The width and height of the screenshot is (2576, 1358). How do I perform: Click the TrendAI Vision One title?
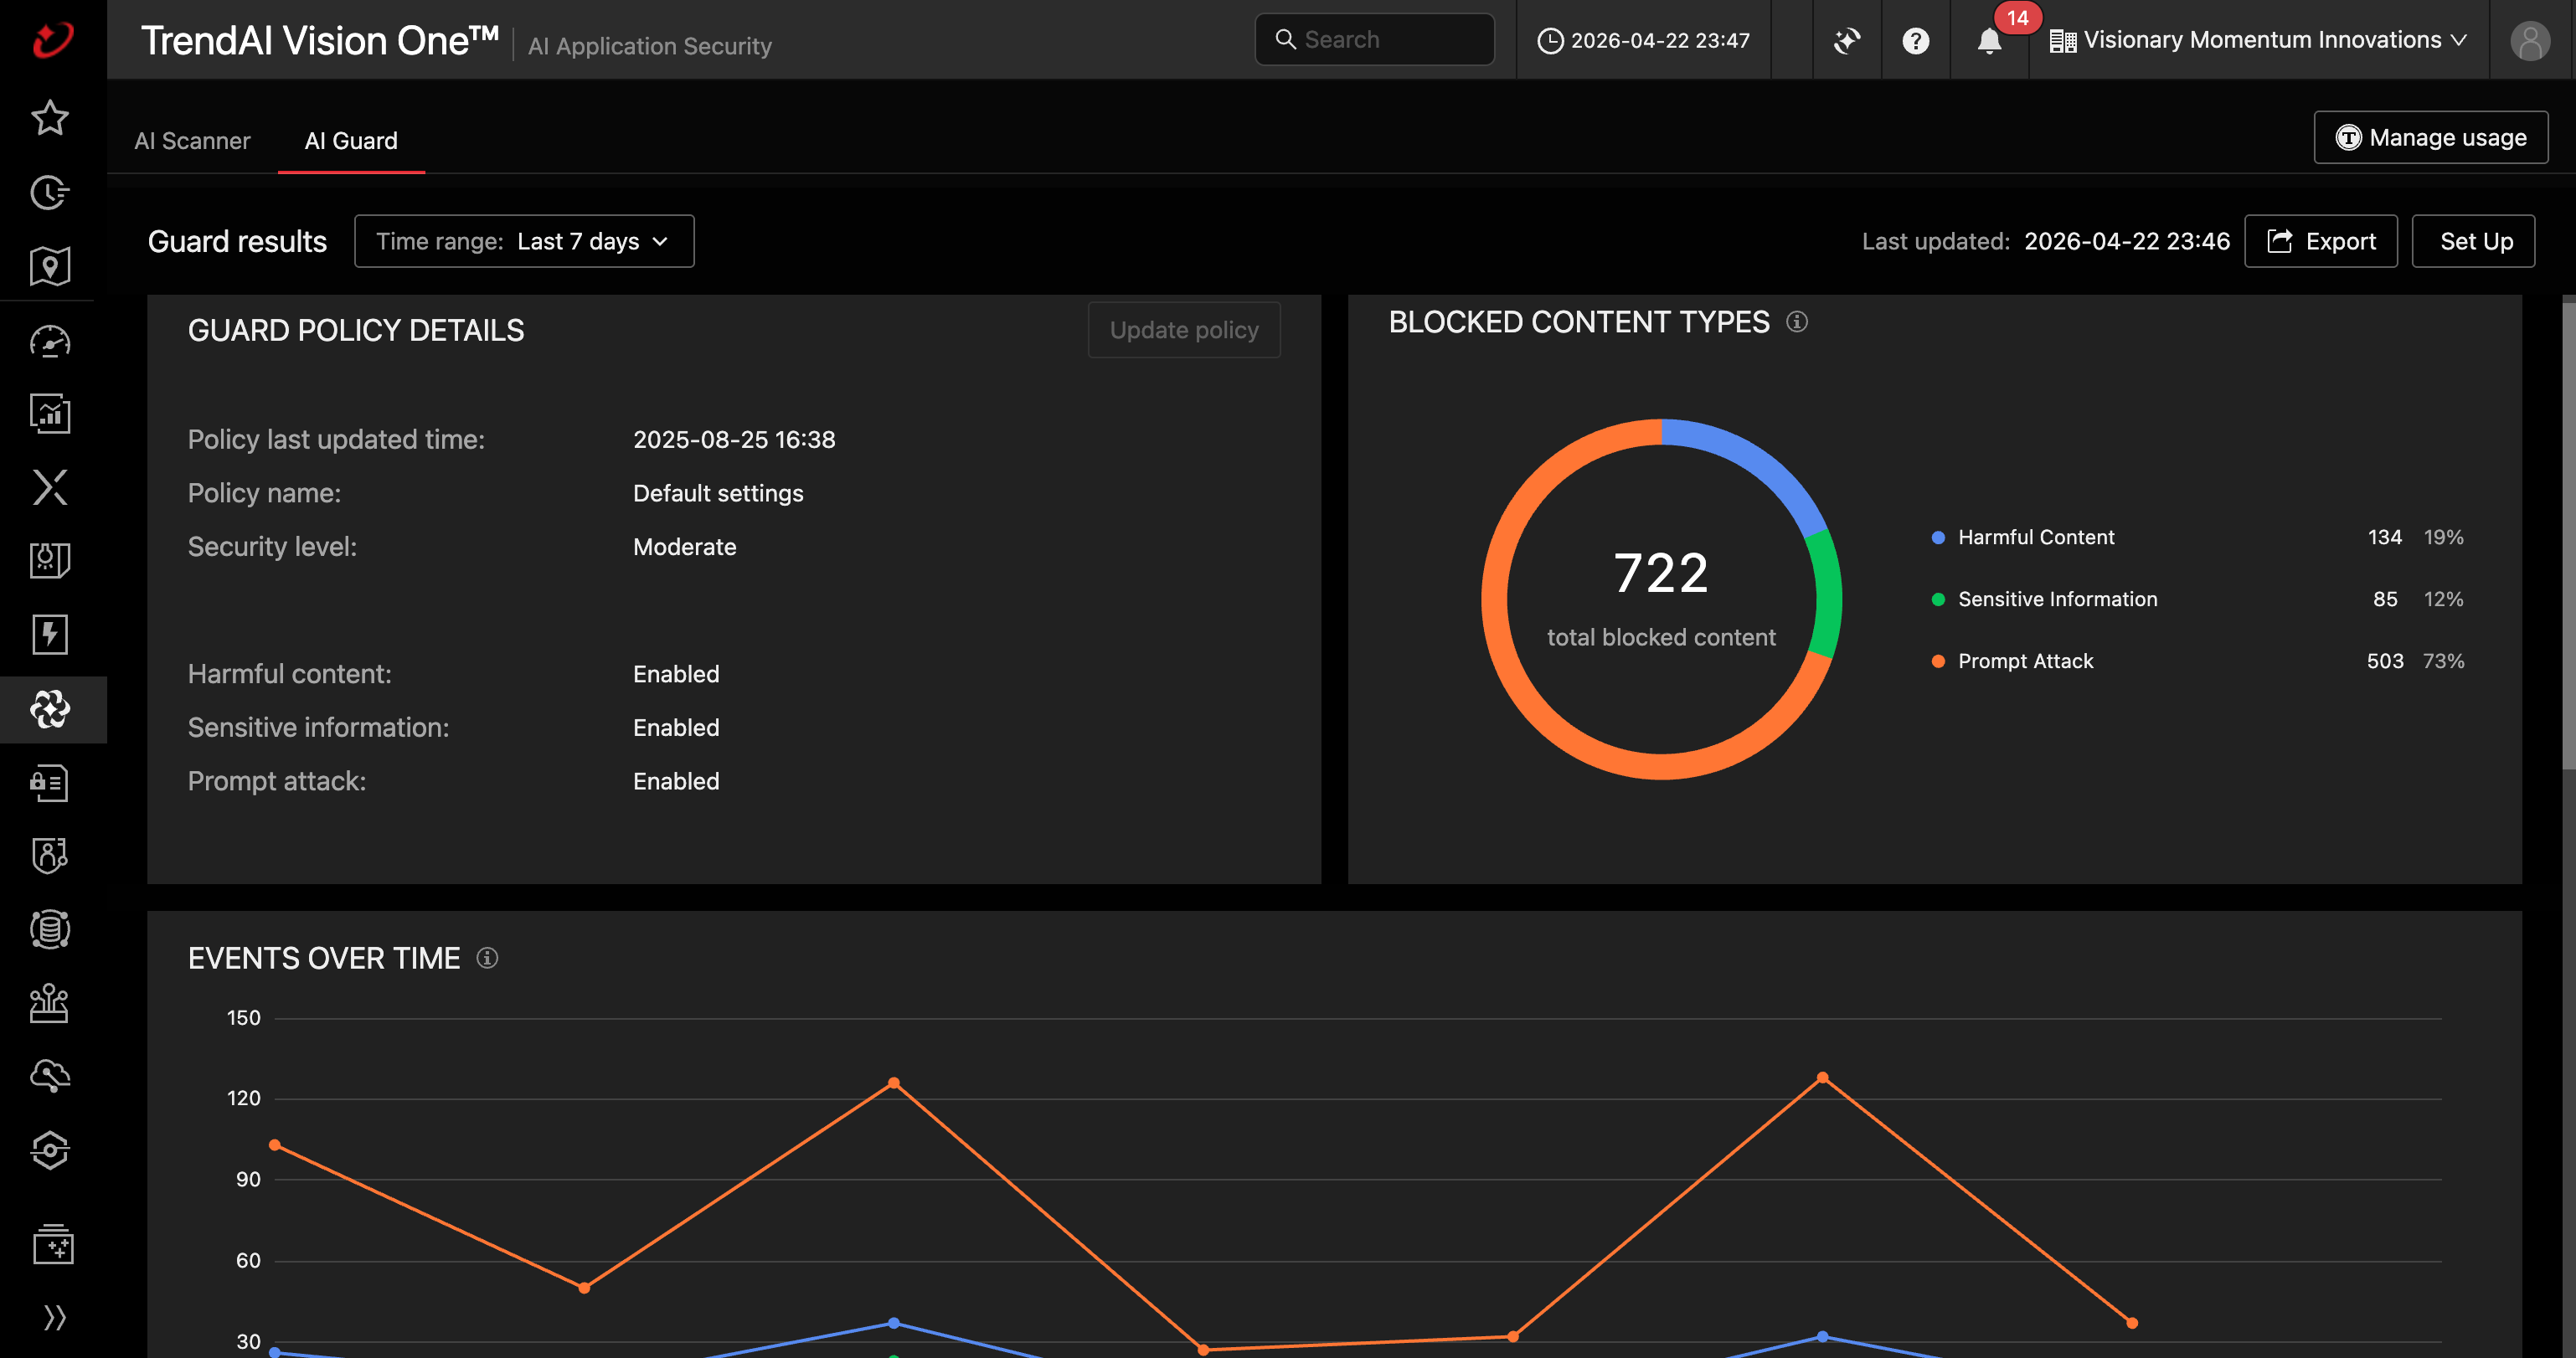coord(320,41)
